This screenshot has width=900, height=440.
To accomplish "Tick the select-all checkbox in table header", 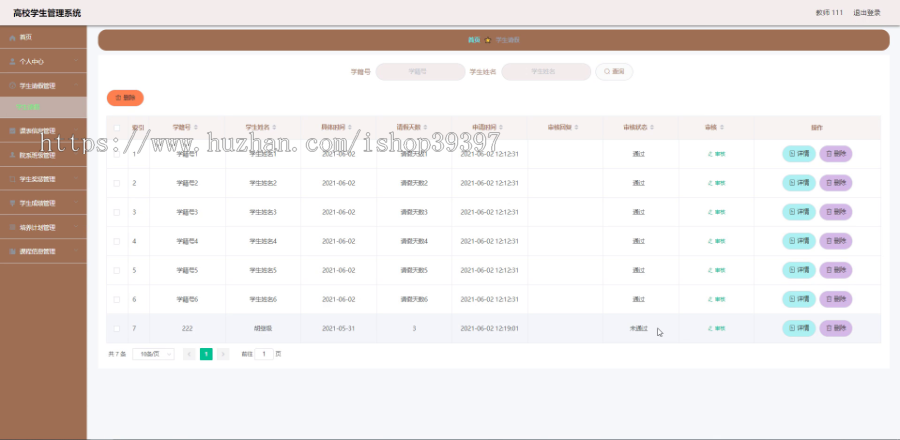I will click(x=117, y=127).
